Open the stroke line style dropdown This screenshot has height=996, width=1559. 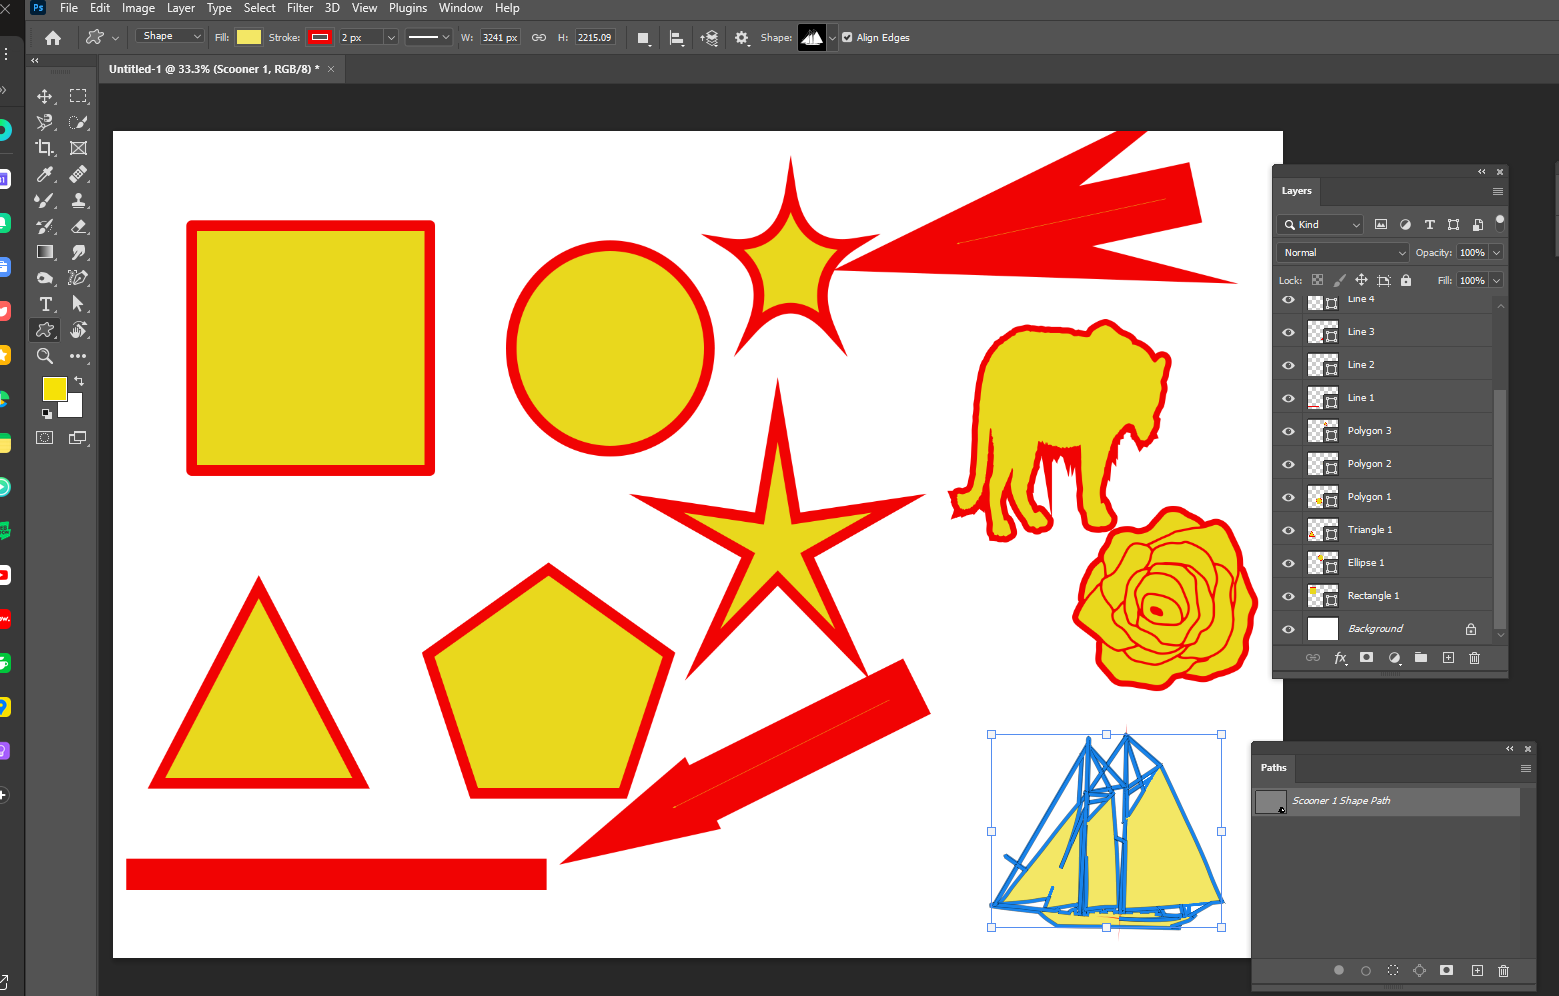[x=429, y=37]
